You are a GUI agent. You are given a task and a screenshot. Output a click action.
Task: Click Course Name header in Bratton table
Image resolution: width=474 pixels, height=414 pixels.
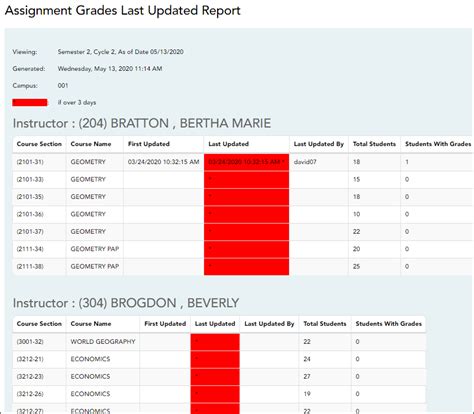click(91, 144)
